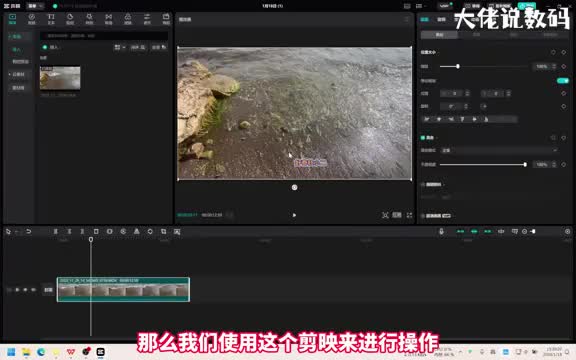Click the mirror flip icon in the timeline toolbar
Screen dimensions: 576x360
[136, 231]
